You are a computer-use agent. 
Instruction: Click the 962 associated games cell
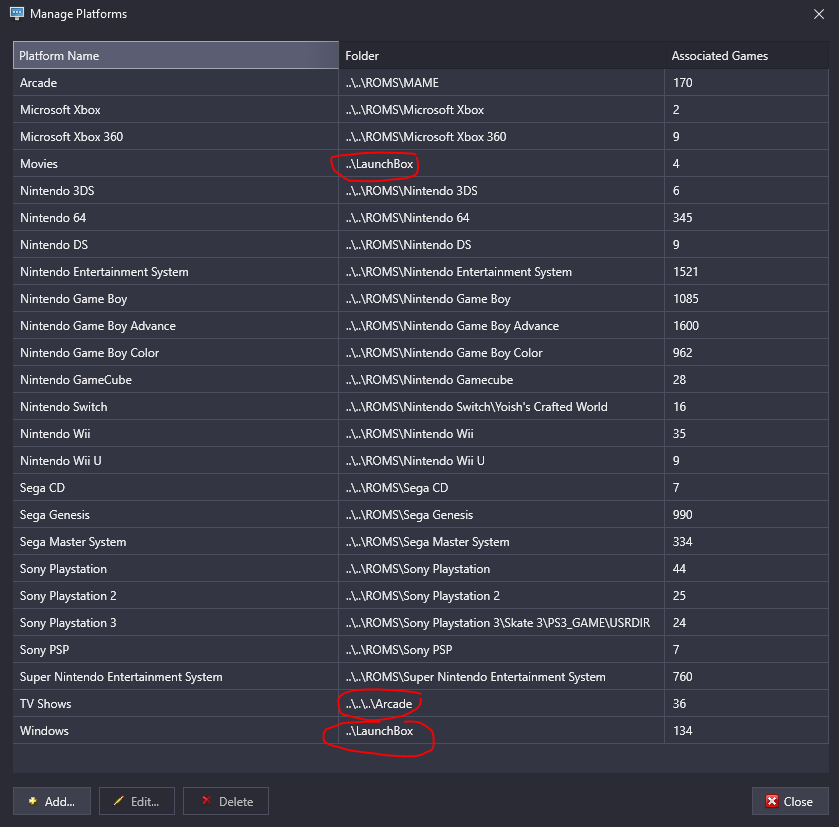click(x=747, y=353)
